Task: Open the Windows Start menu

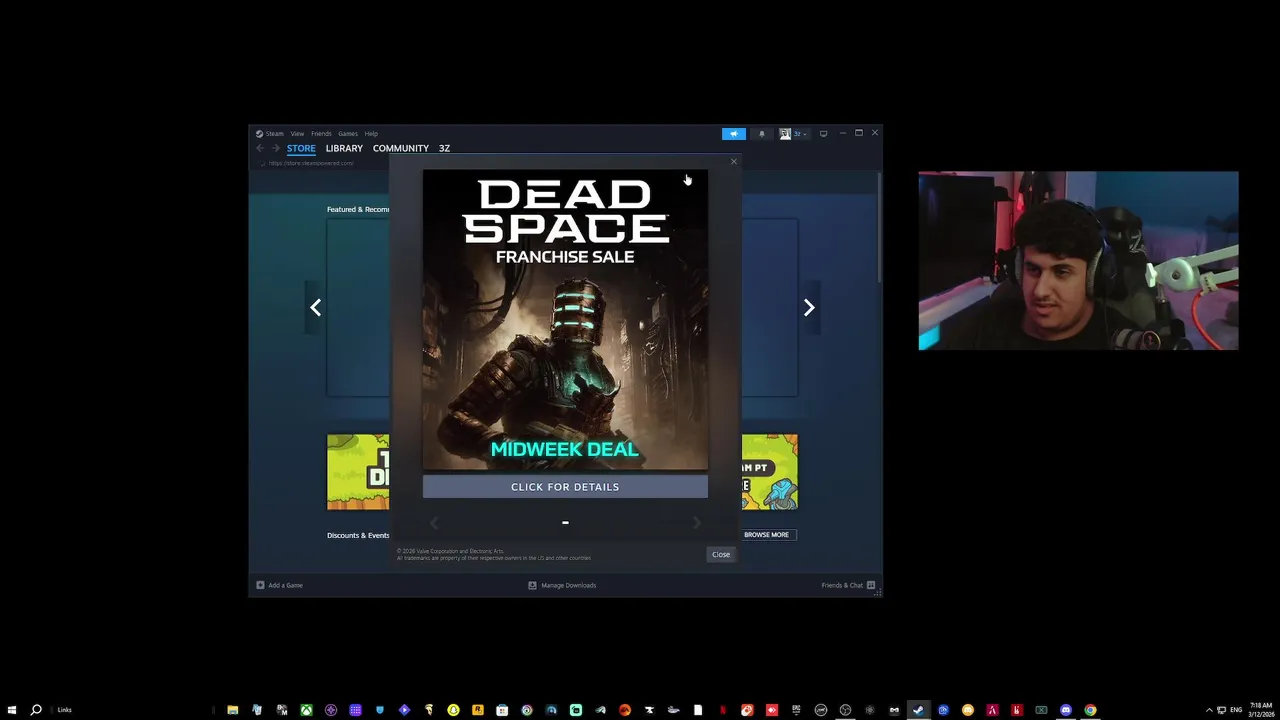Action: point(12,710)
